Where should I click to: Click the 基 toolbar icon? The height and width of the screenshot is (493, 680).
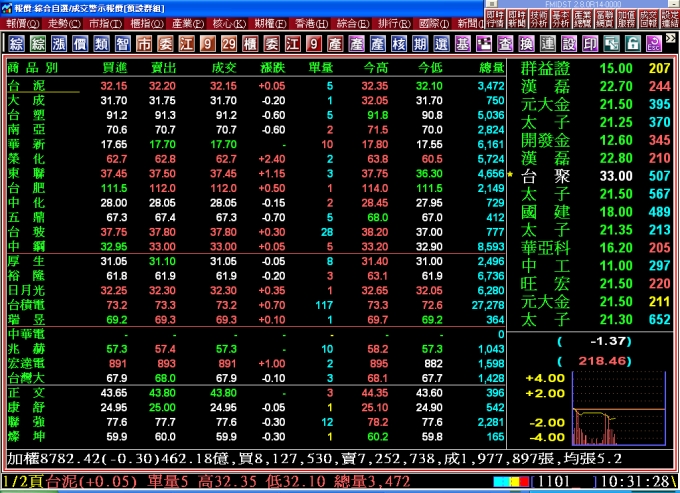[463, 43]
